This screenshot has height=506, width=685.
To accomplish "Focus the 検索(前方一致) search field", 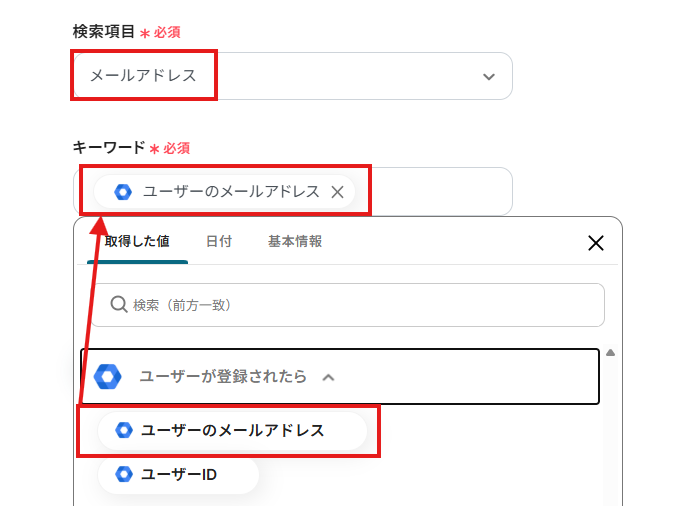I will [360, 305].
